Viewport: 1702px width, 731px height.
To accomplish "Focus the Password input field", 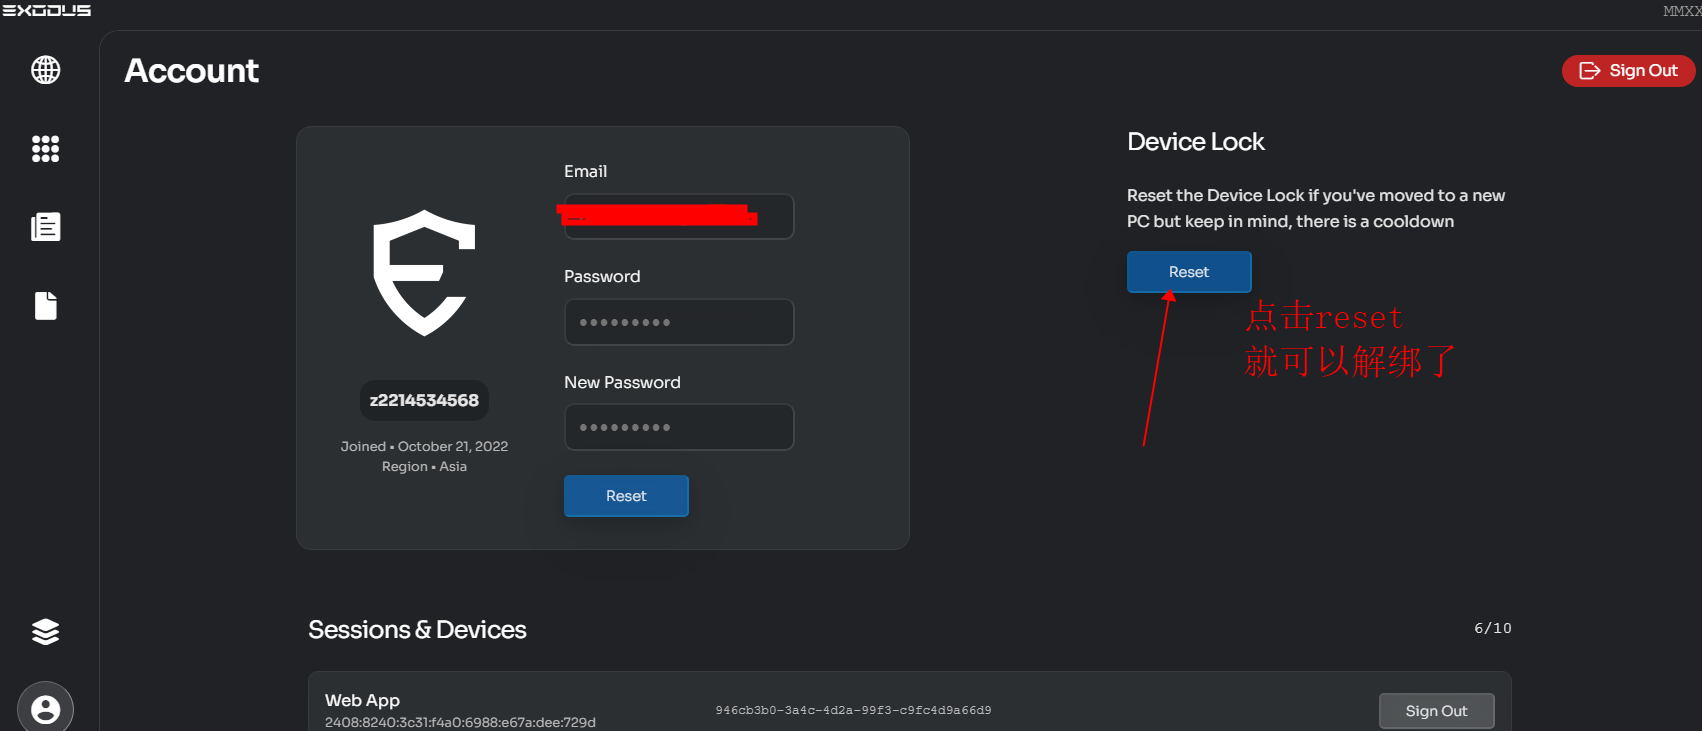I will tap(679, 322).
